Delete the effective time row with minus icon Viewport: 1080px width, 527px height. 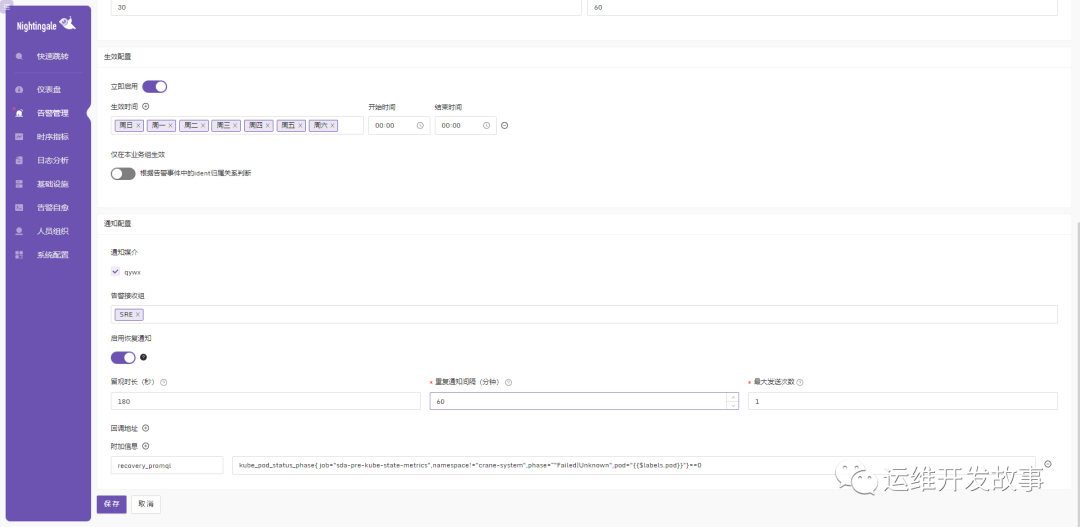[504, 125]
